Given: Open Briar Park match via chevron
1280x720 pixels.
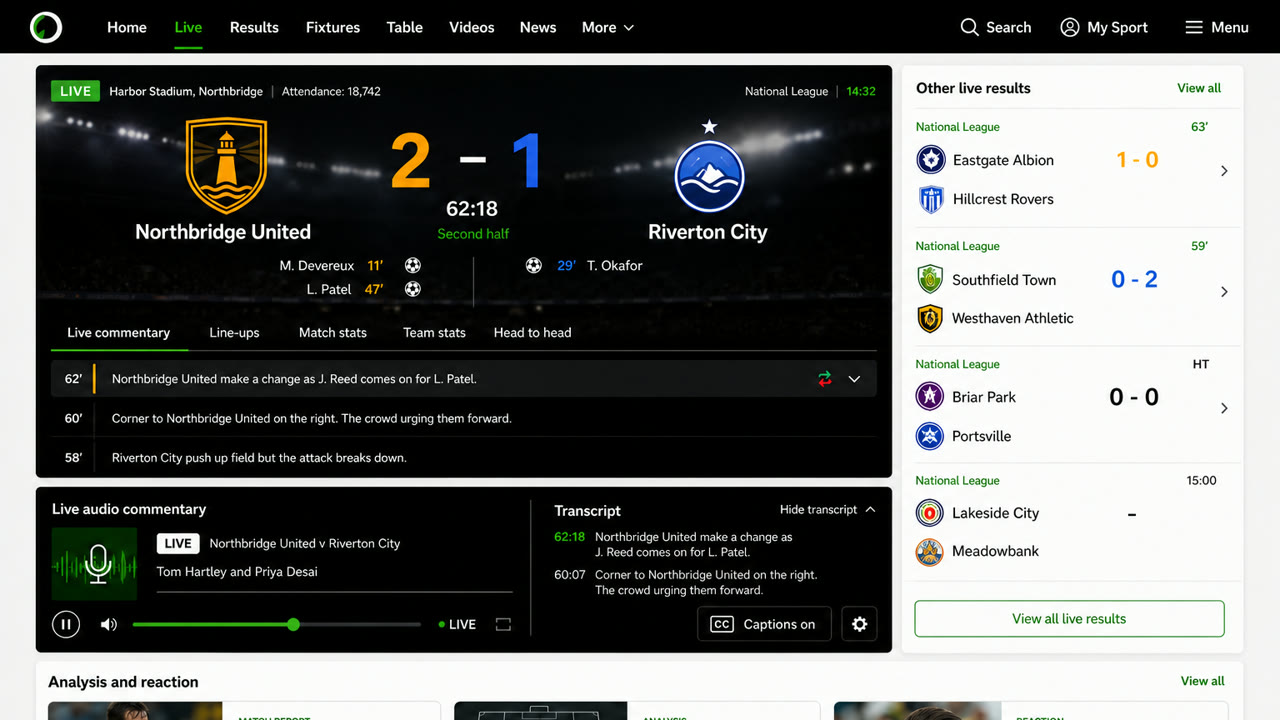Looking at the screenshot, I should pos(1224,408).
